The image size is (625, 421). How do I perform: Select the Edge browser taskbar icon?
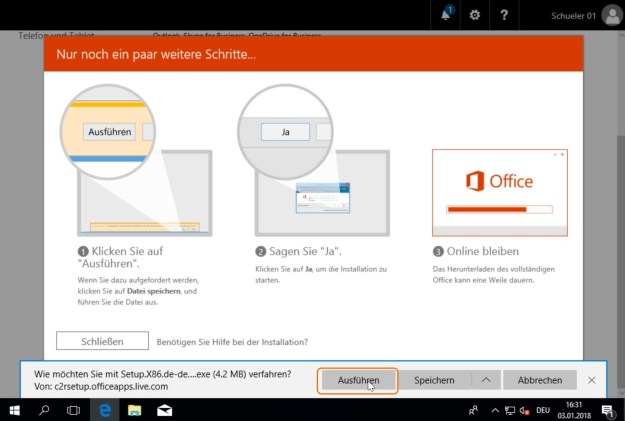click(104, 410)
